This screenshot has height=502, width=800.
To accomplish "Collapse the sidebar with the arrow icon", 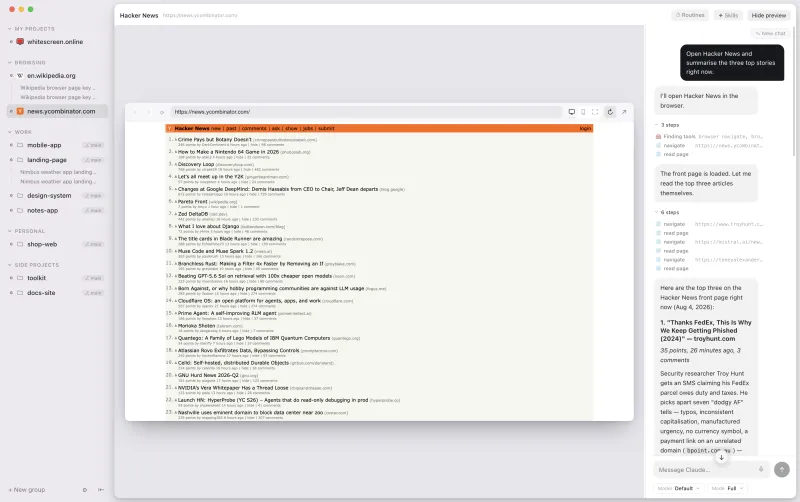I will coord(101,490).
